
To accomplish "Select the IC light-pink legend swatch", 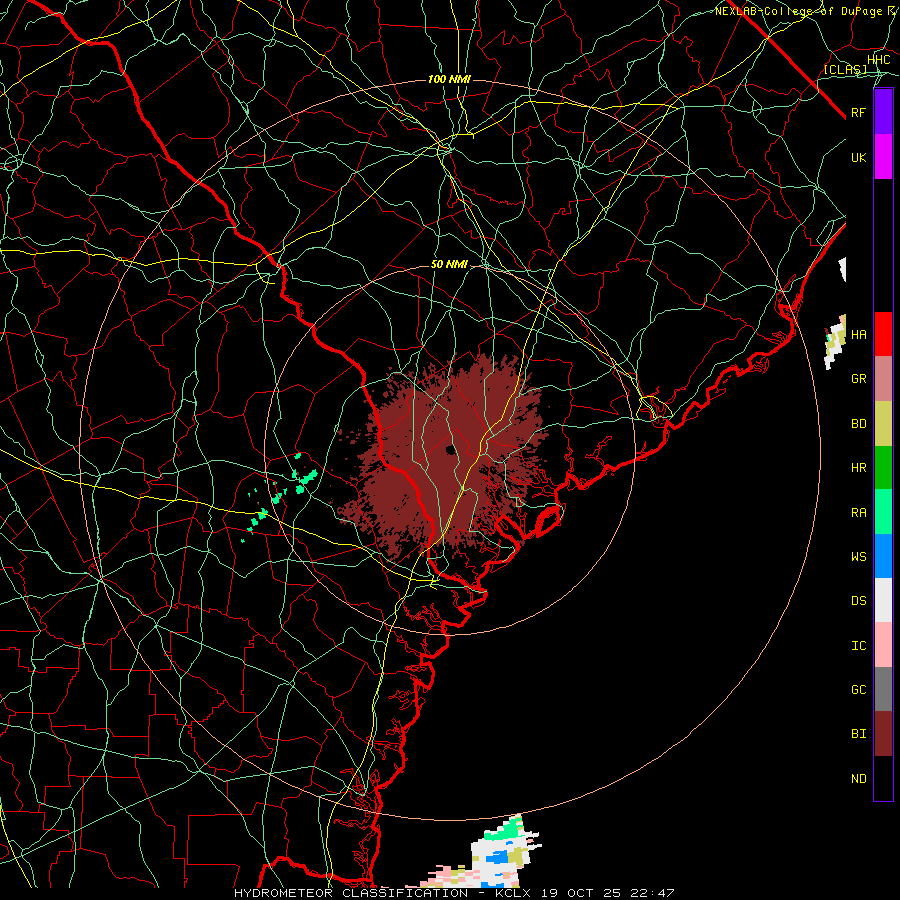I will click(883, 645).
